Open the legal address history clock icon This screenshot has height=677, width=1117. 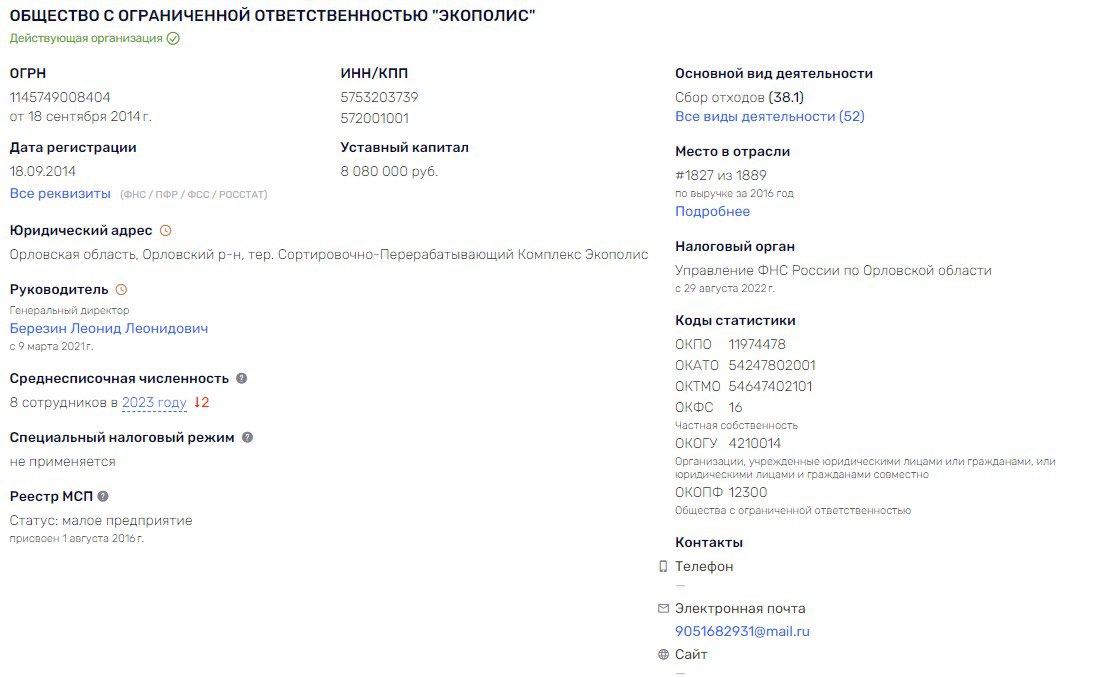tap(165, 230)
